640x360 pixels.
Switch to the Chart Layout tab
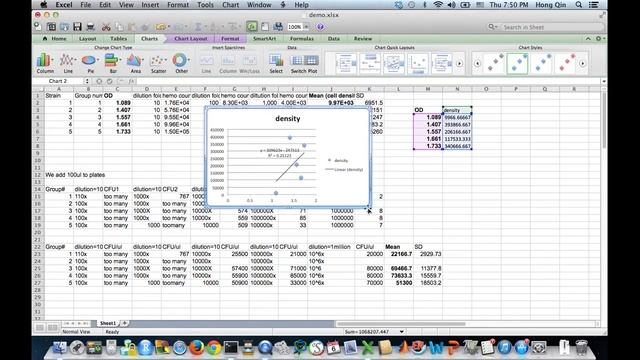click(x=191, y=38)
